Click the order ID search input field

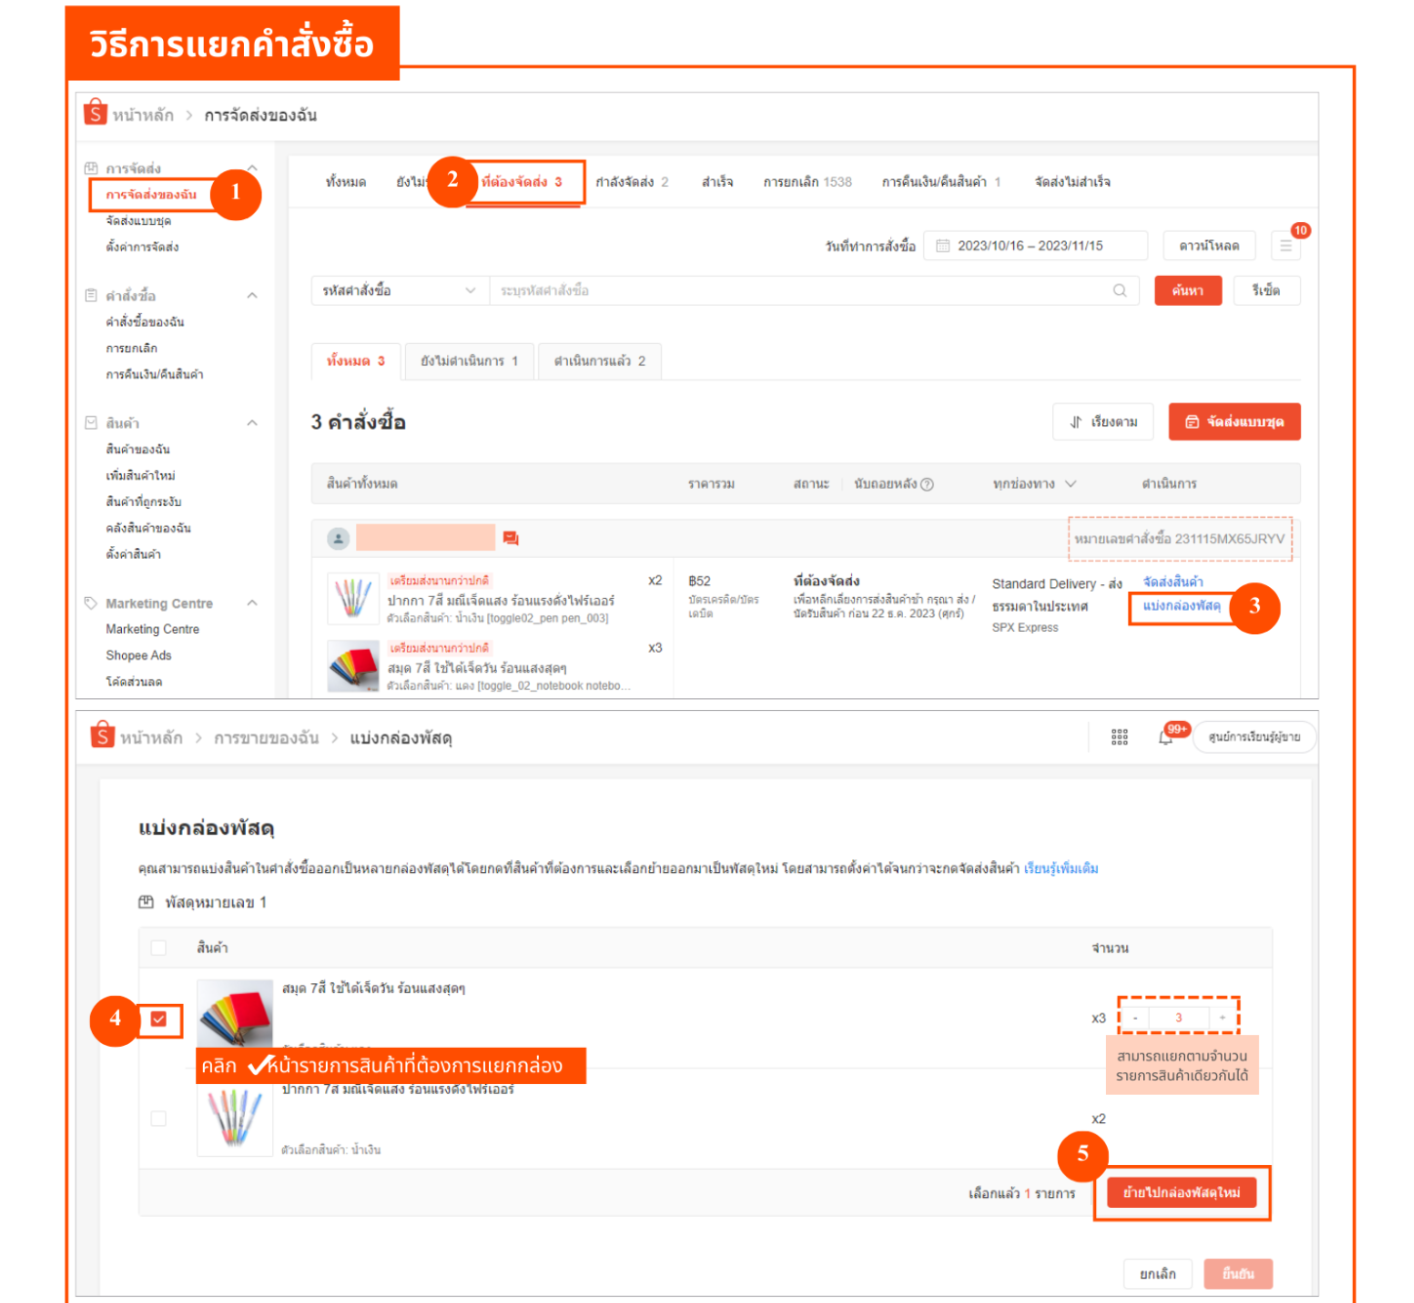[x=800, y=290]
